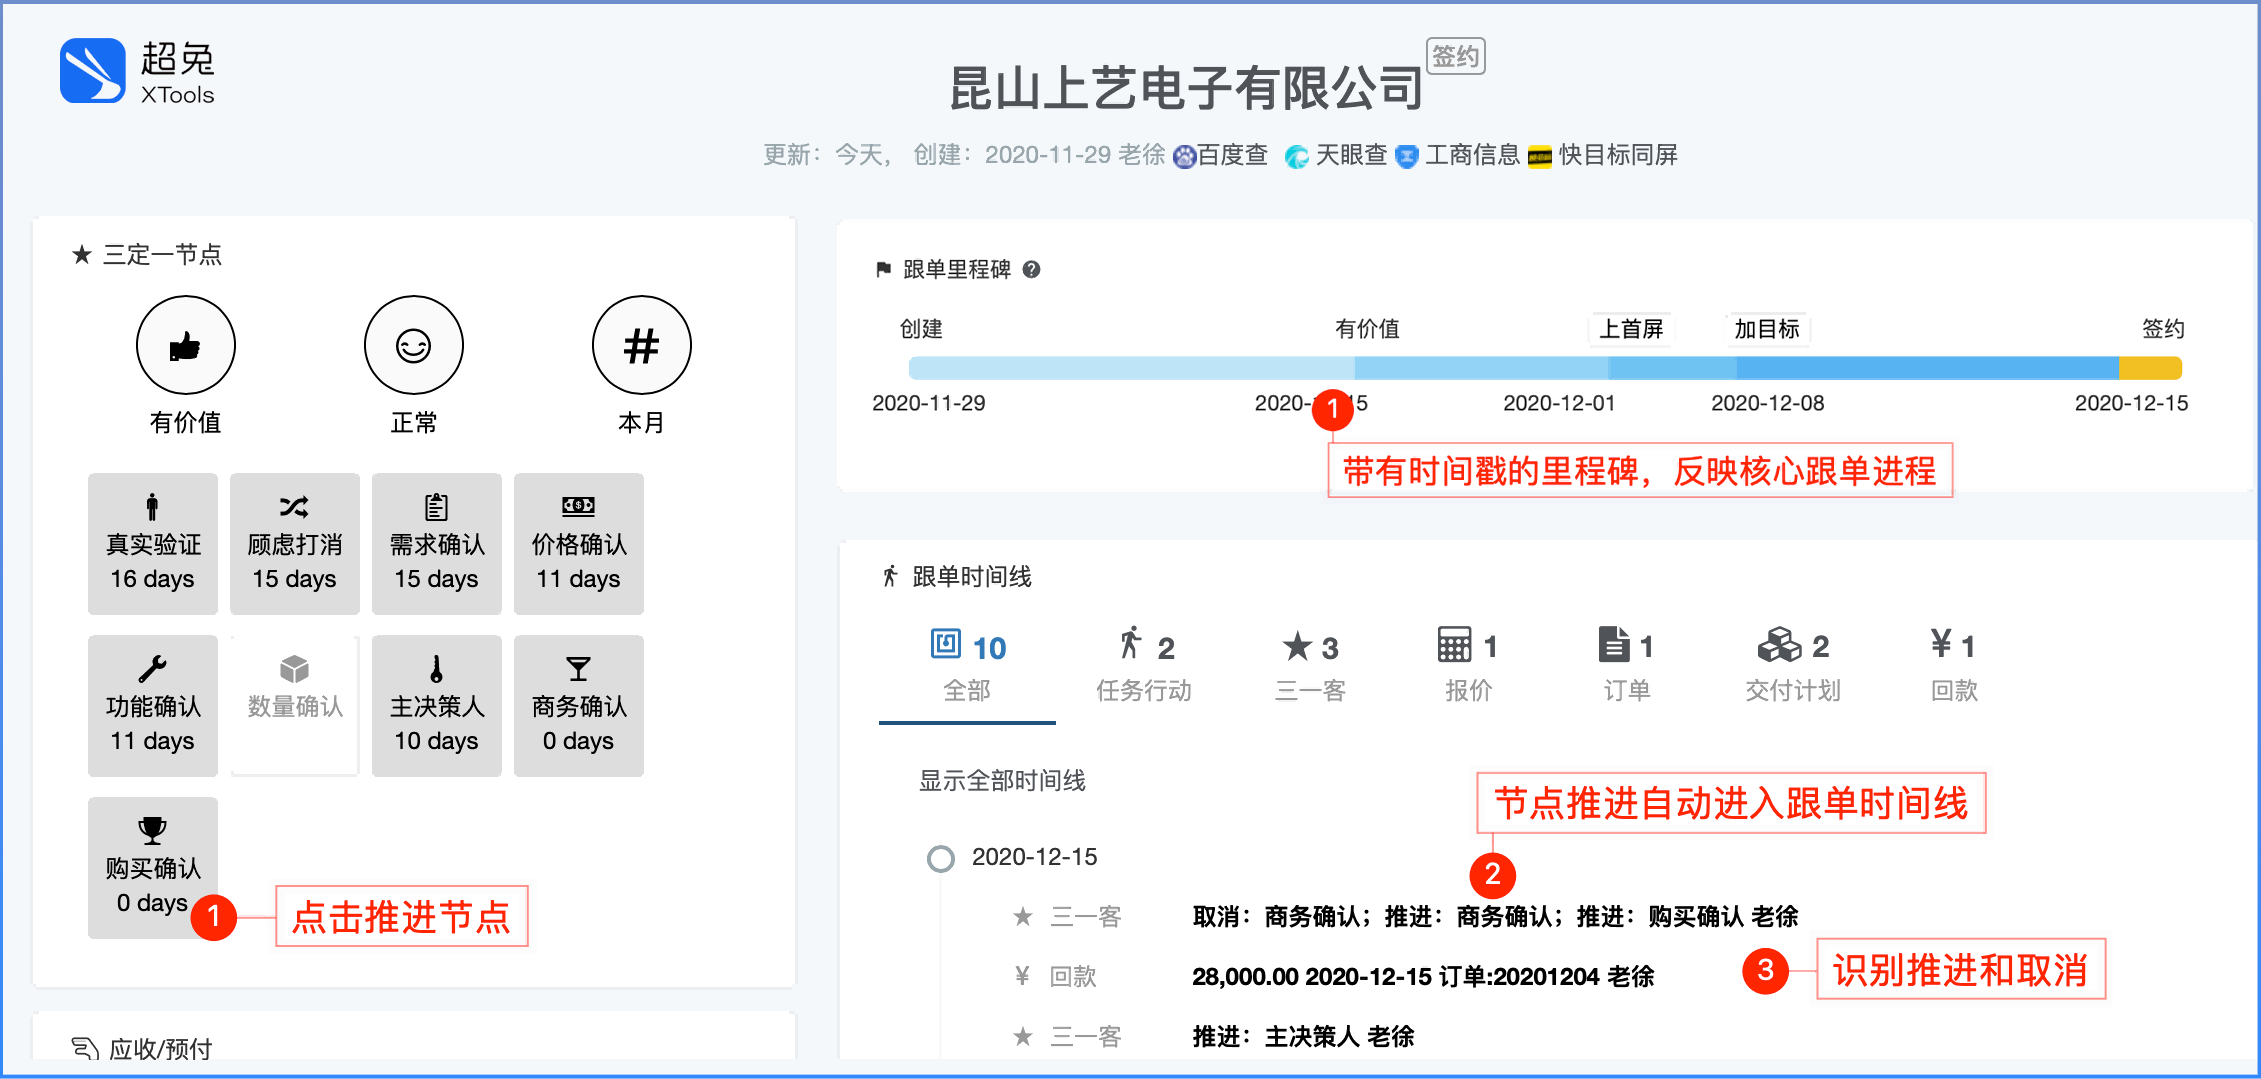Click the flag icon of 跟单里程碑
Viewport: 2261px width, 1079px height.
tap(884, 269)
